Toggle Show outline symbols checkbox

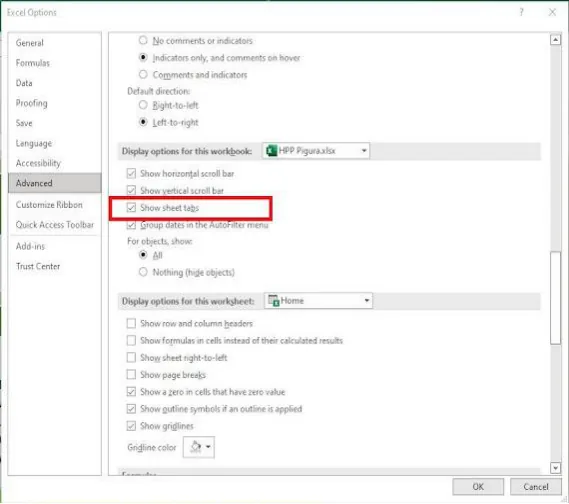click(x=131, y=409)
